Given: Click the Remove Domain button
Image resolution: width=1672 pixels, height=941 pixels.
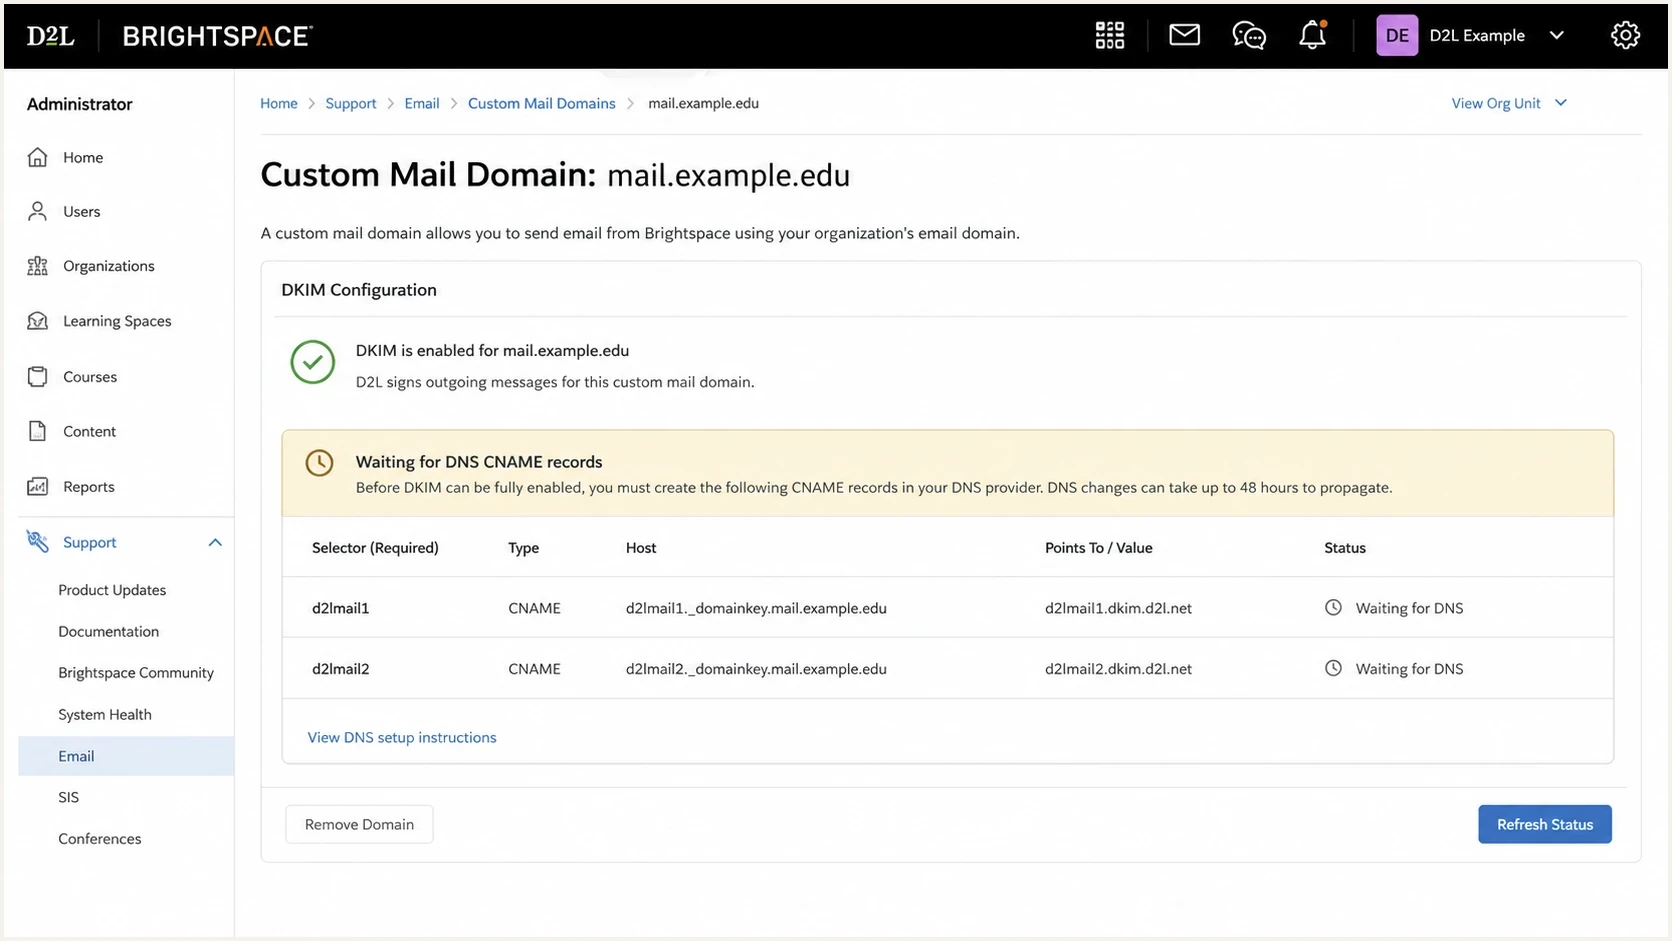Looking at the screenshot, I should (x=359, y=824).
